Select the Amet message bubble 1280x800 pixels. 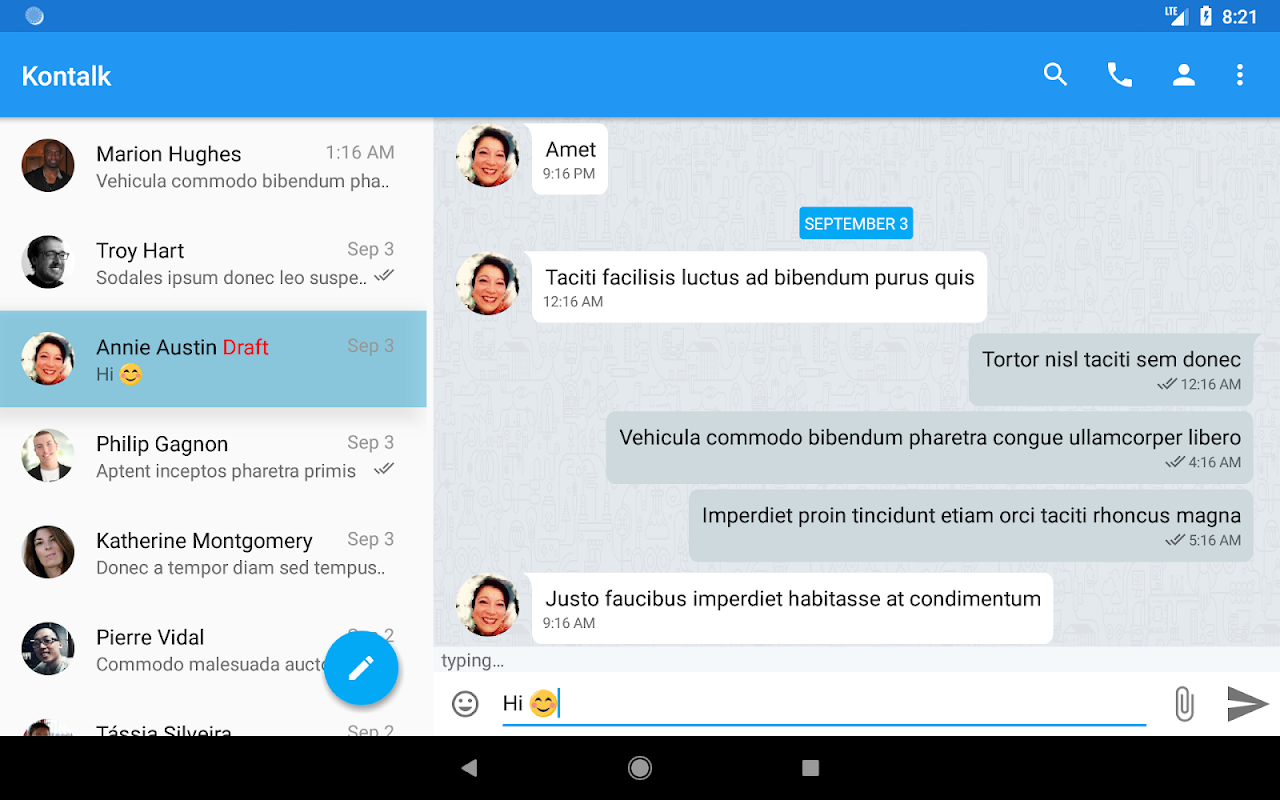(570, 159)
